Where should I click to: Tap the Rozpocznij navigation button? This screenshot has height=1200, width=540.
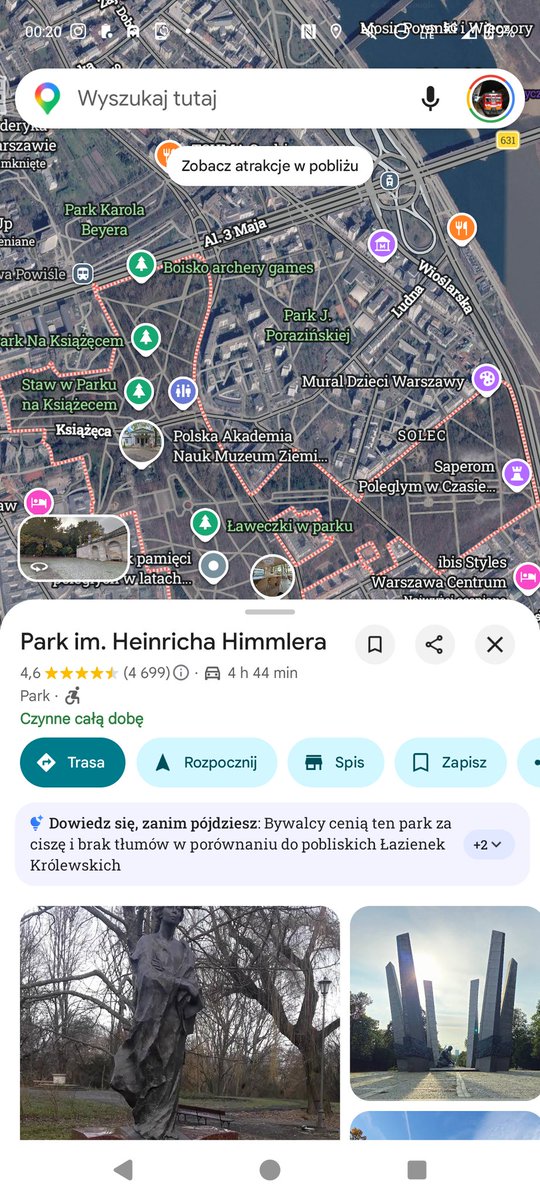pyautogui.click(x=206, y=763)
